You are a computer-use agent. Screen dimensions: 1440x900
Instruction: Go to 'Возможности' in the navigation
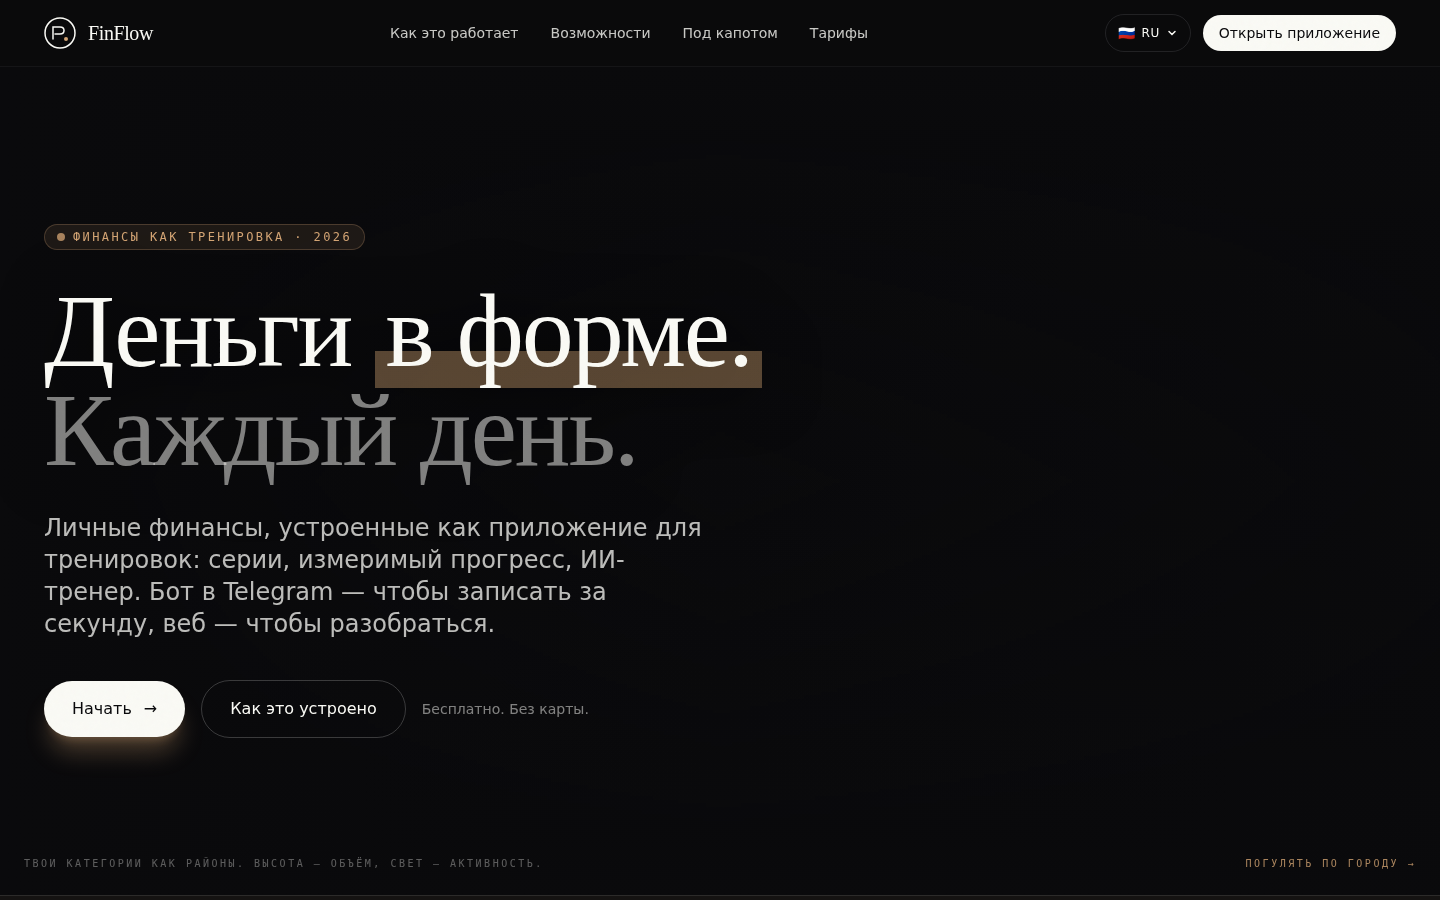pyautogui.click(x=600, y=33)
